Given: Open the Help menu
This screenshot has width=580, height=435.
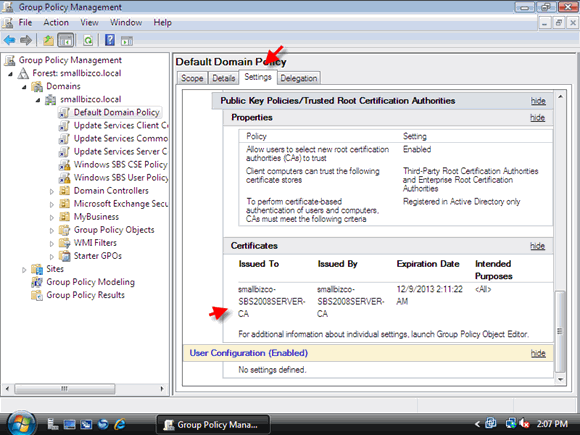Looking at the screenshot, I should pyautogui.click(x=162, y=23).
